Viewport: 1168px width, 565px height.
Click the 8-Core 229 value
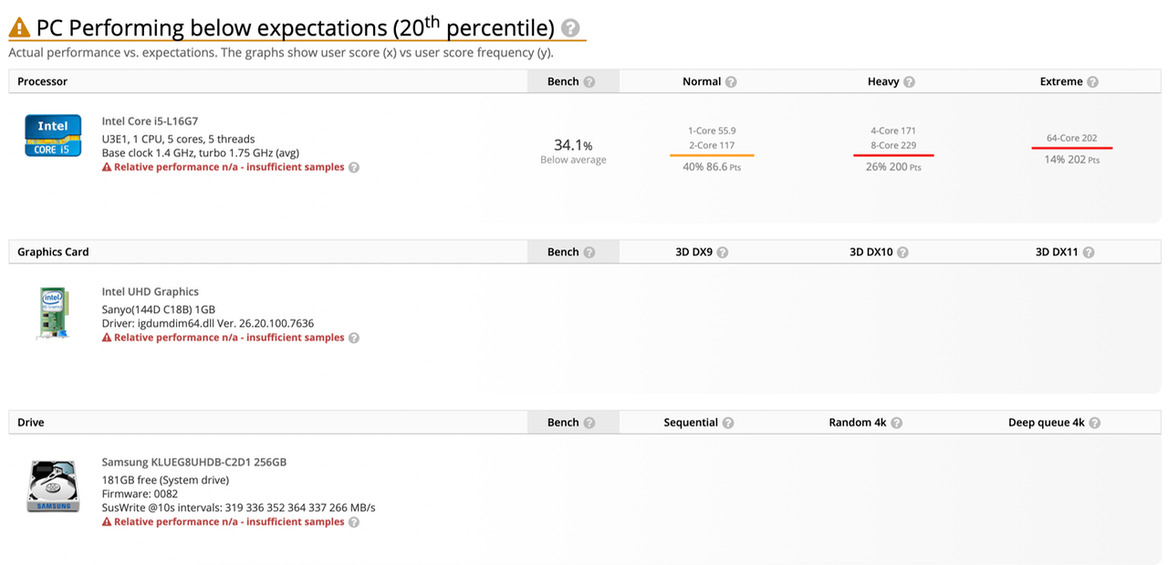(893, 145)
